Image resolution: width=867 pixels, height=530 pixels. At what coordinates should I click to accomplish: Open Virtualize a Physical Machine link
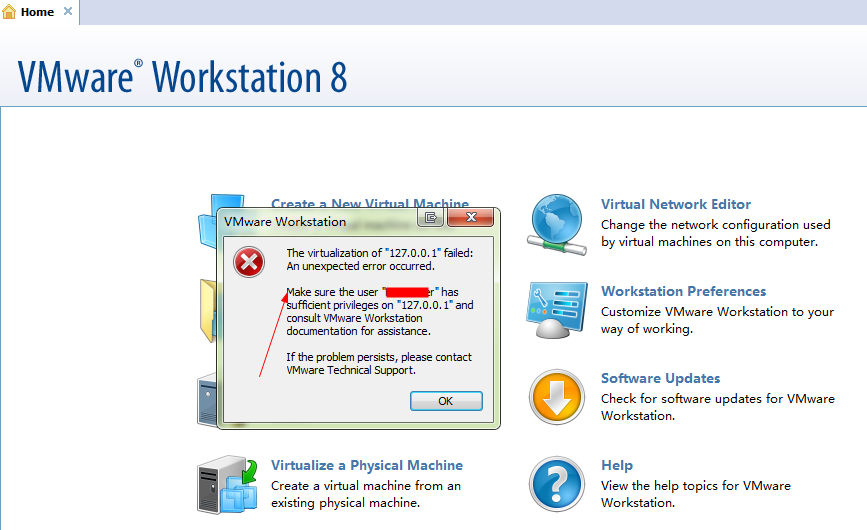[x=367, y=465]
